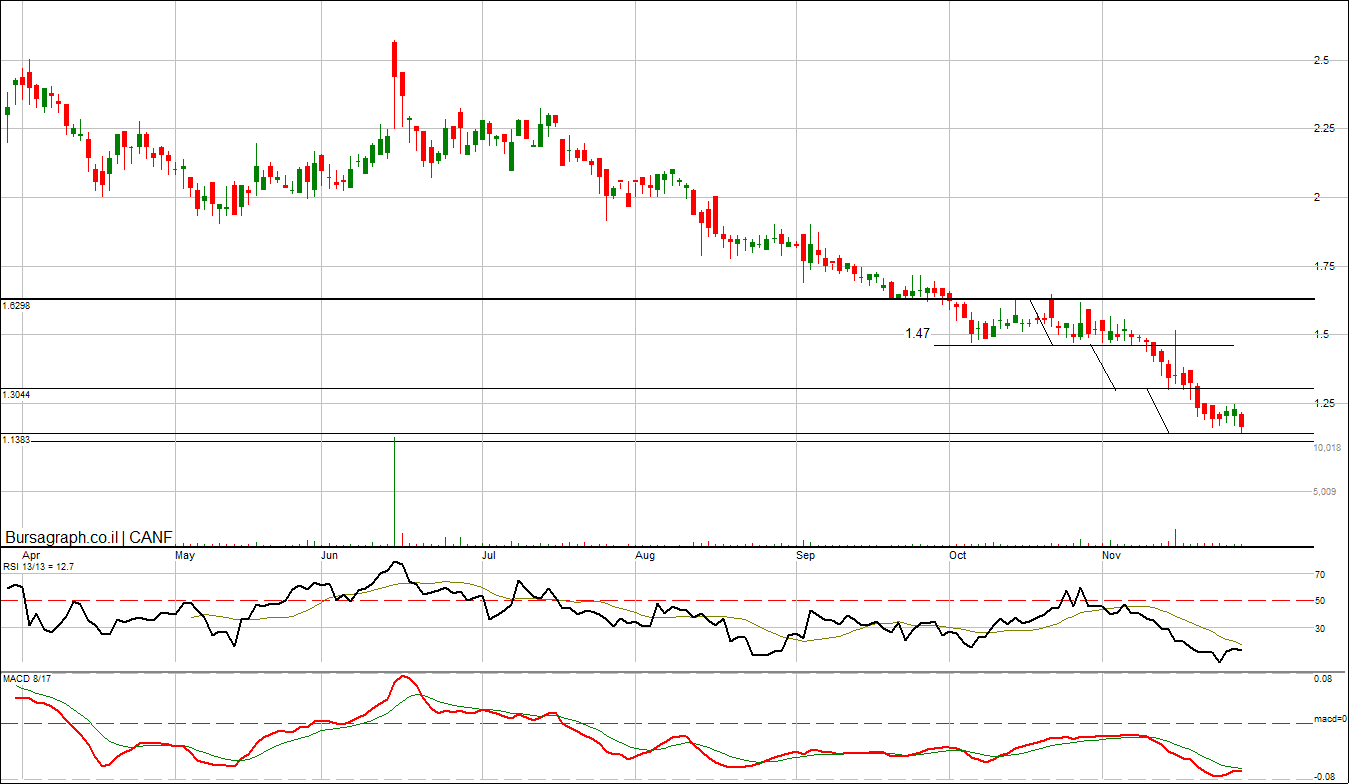Select the Apr month label on time axis

32,553
